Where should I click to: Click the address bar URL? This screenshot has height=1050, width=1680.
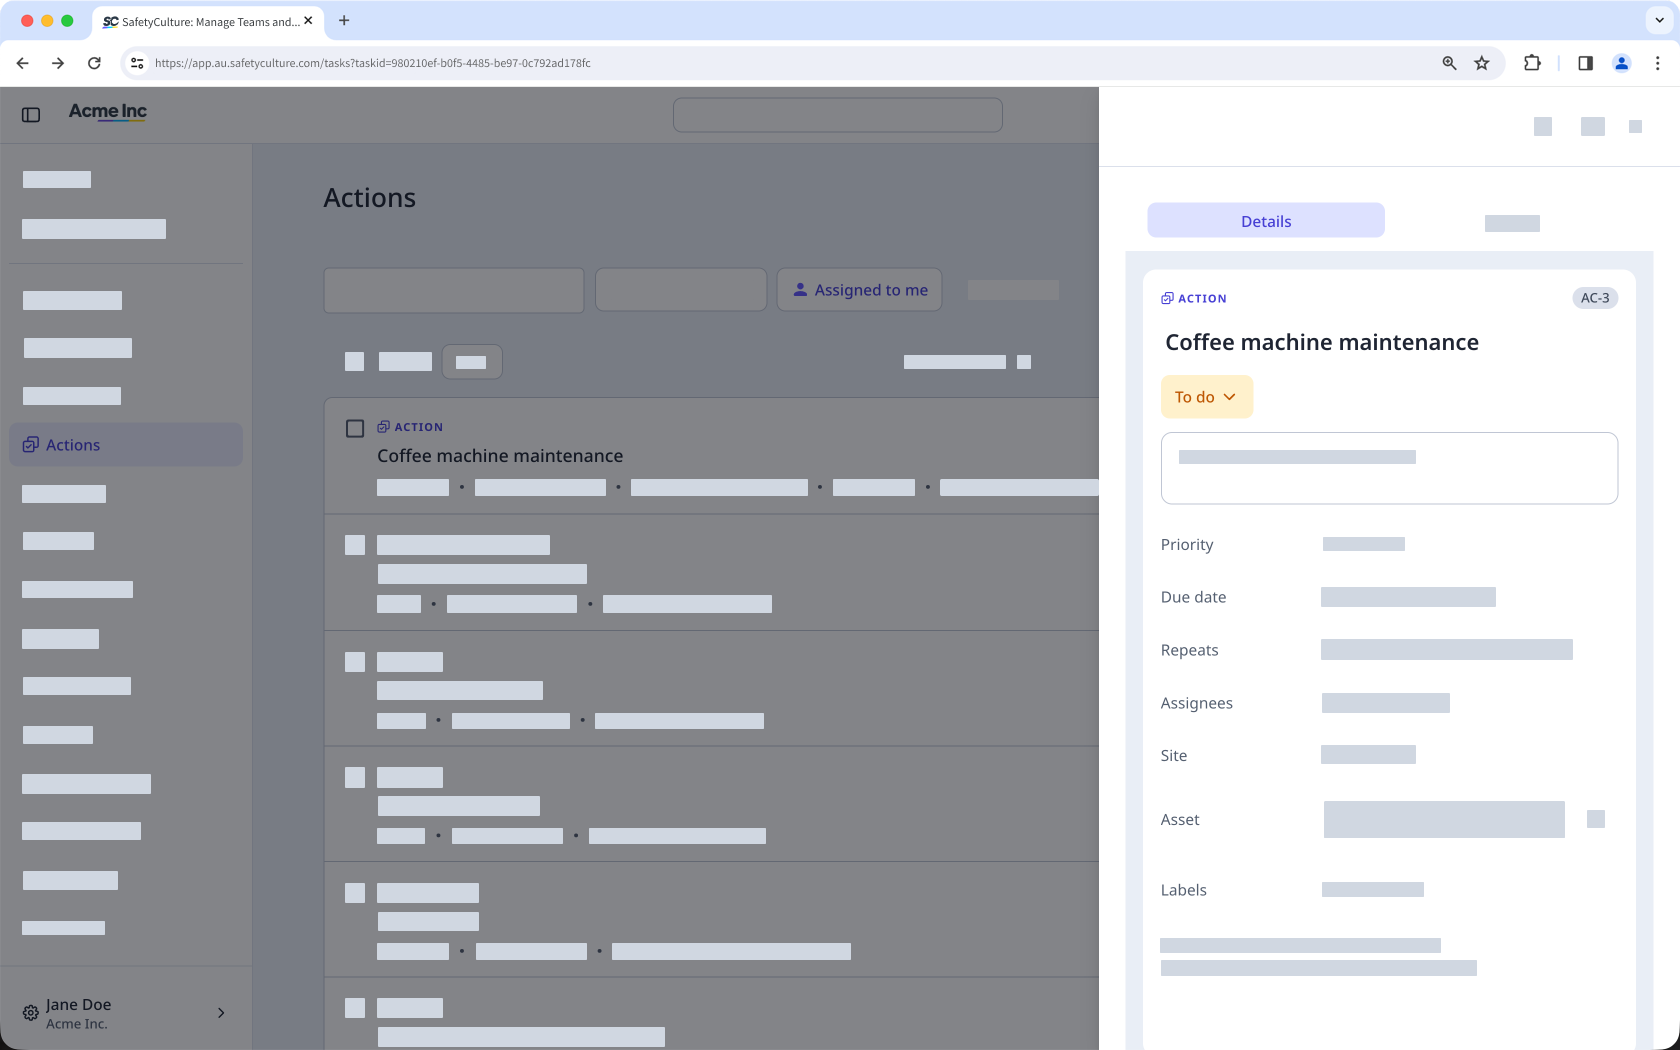(373, 63)
